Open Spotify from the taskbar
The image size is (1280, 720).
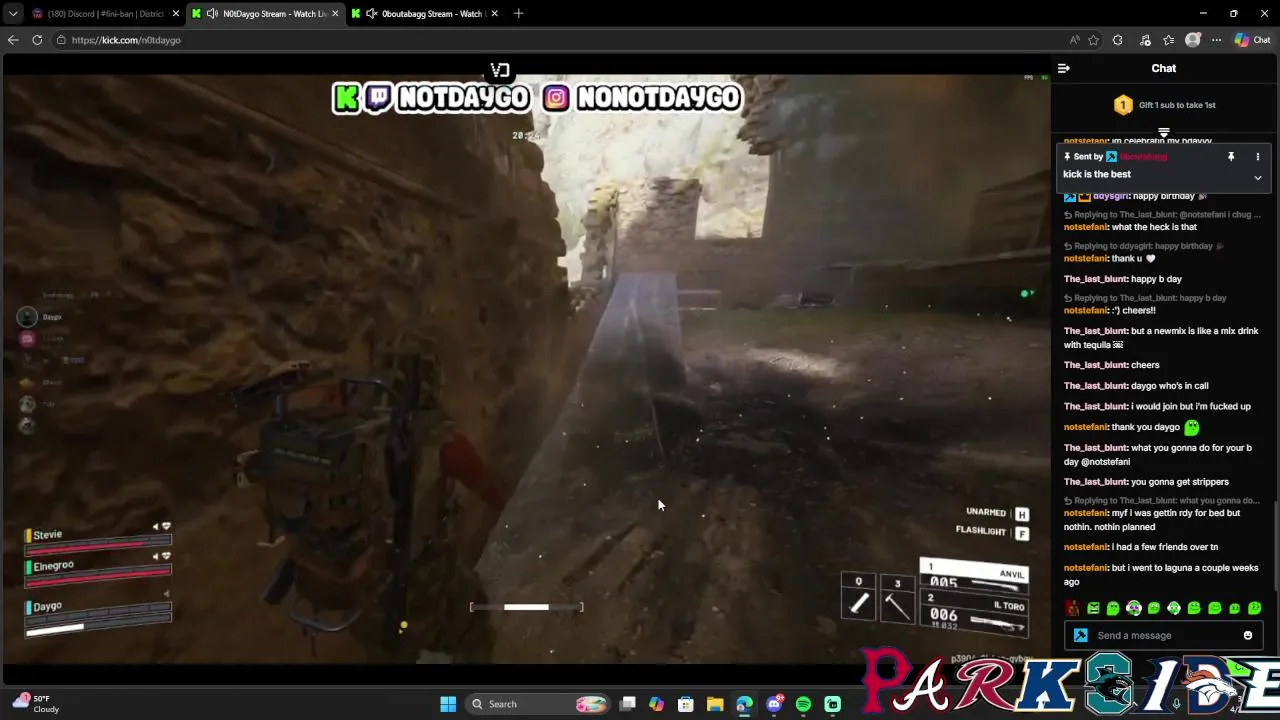tap(803, 704)
